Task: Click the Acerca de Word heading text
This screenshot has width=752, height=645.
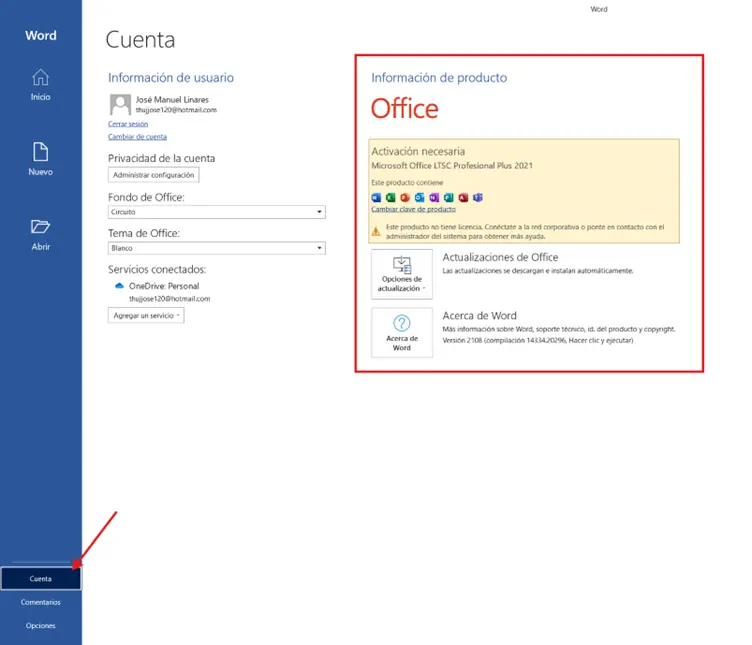Action: click(480, 316)
